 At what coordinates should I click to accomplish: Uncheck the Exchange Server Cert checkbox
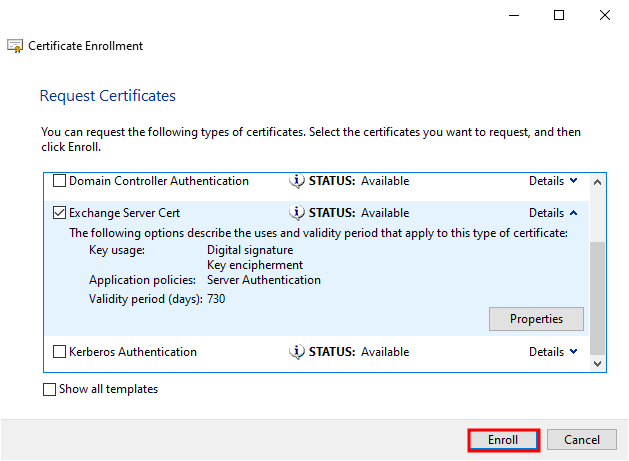pyautogui.click(x=59, y=213)
